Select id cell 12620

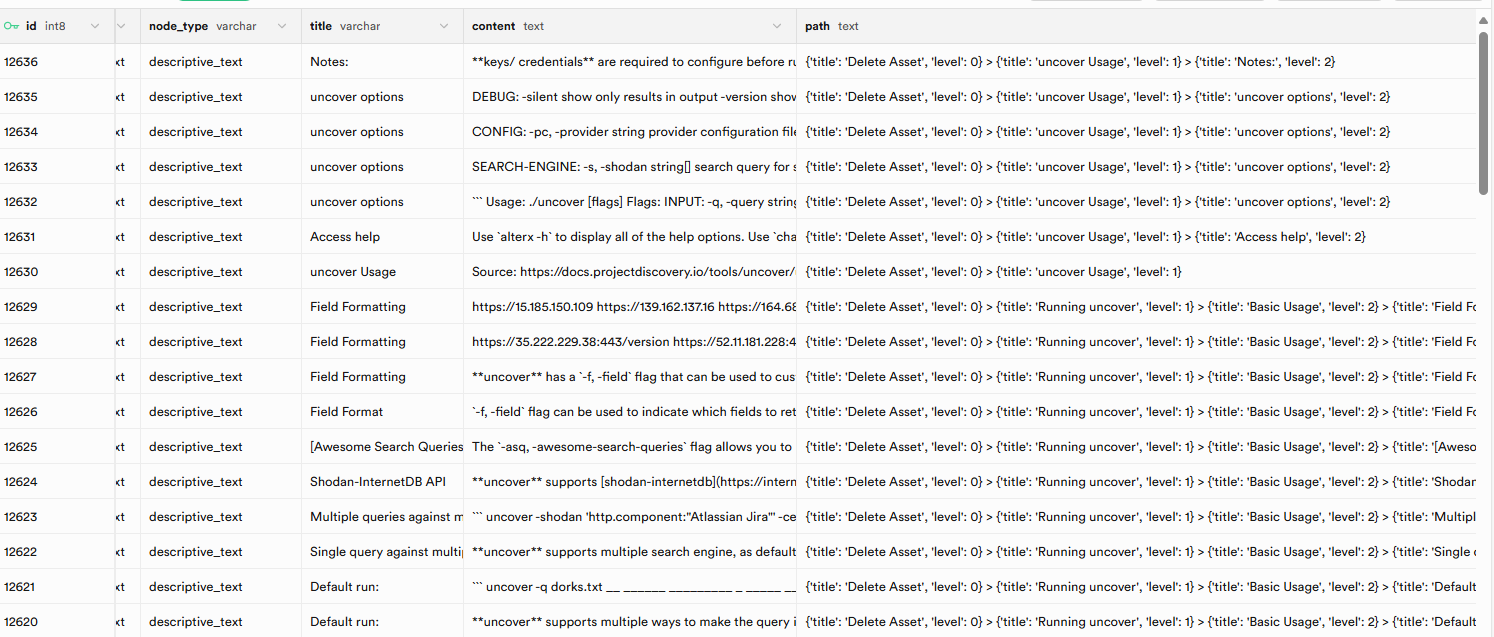[57, 622]
